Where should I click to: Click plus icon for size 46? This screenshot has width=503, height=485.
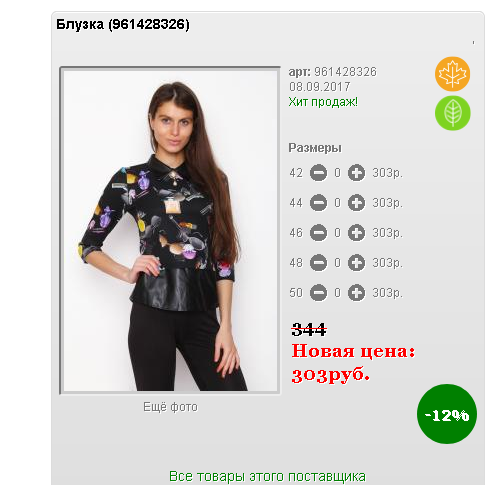(x=356, y=233)
